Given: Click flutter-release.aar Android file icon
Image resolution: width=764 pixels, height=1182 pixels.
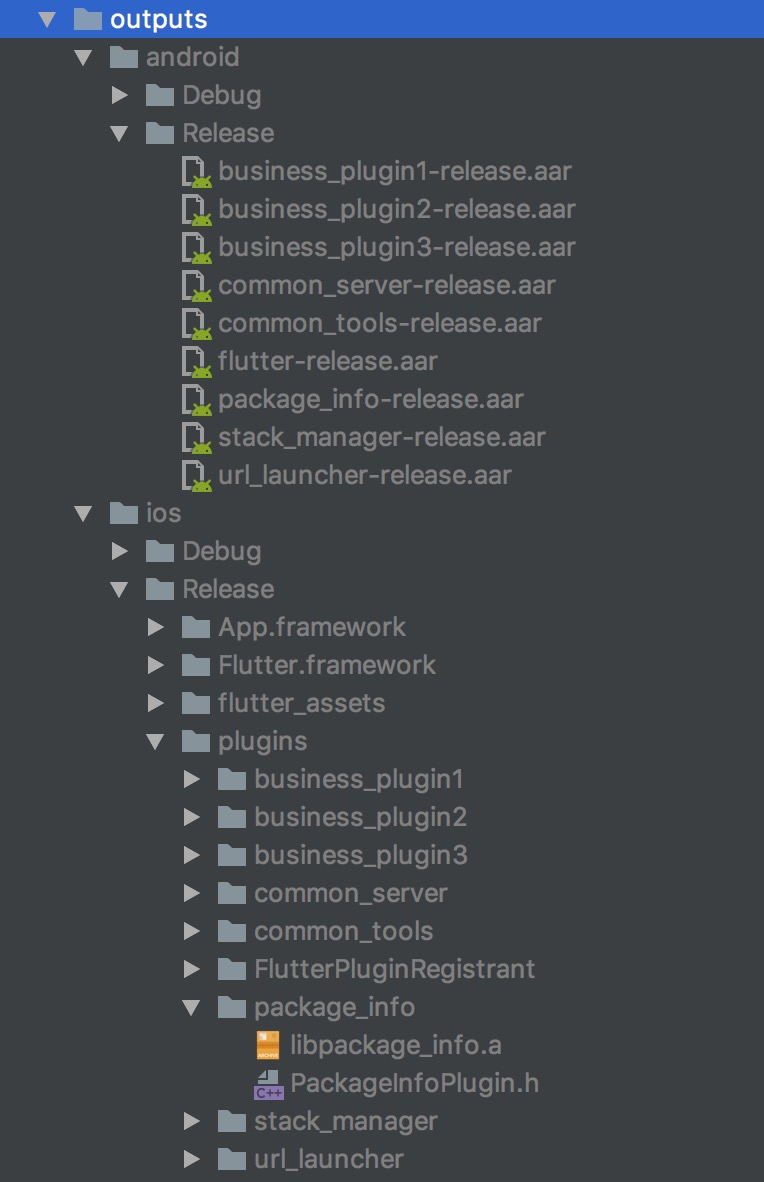Looking at the screenshot, I should pos(197,362).
